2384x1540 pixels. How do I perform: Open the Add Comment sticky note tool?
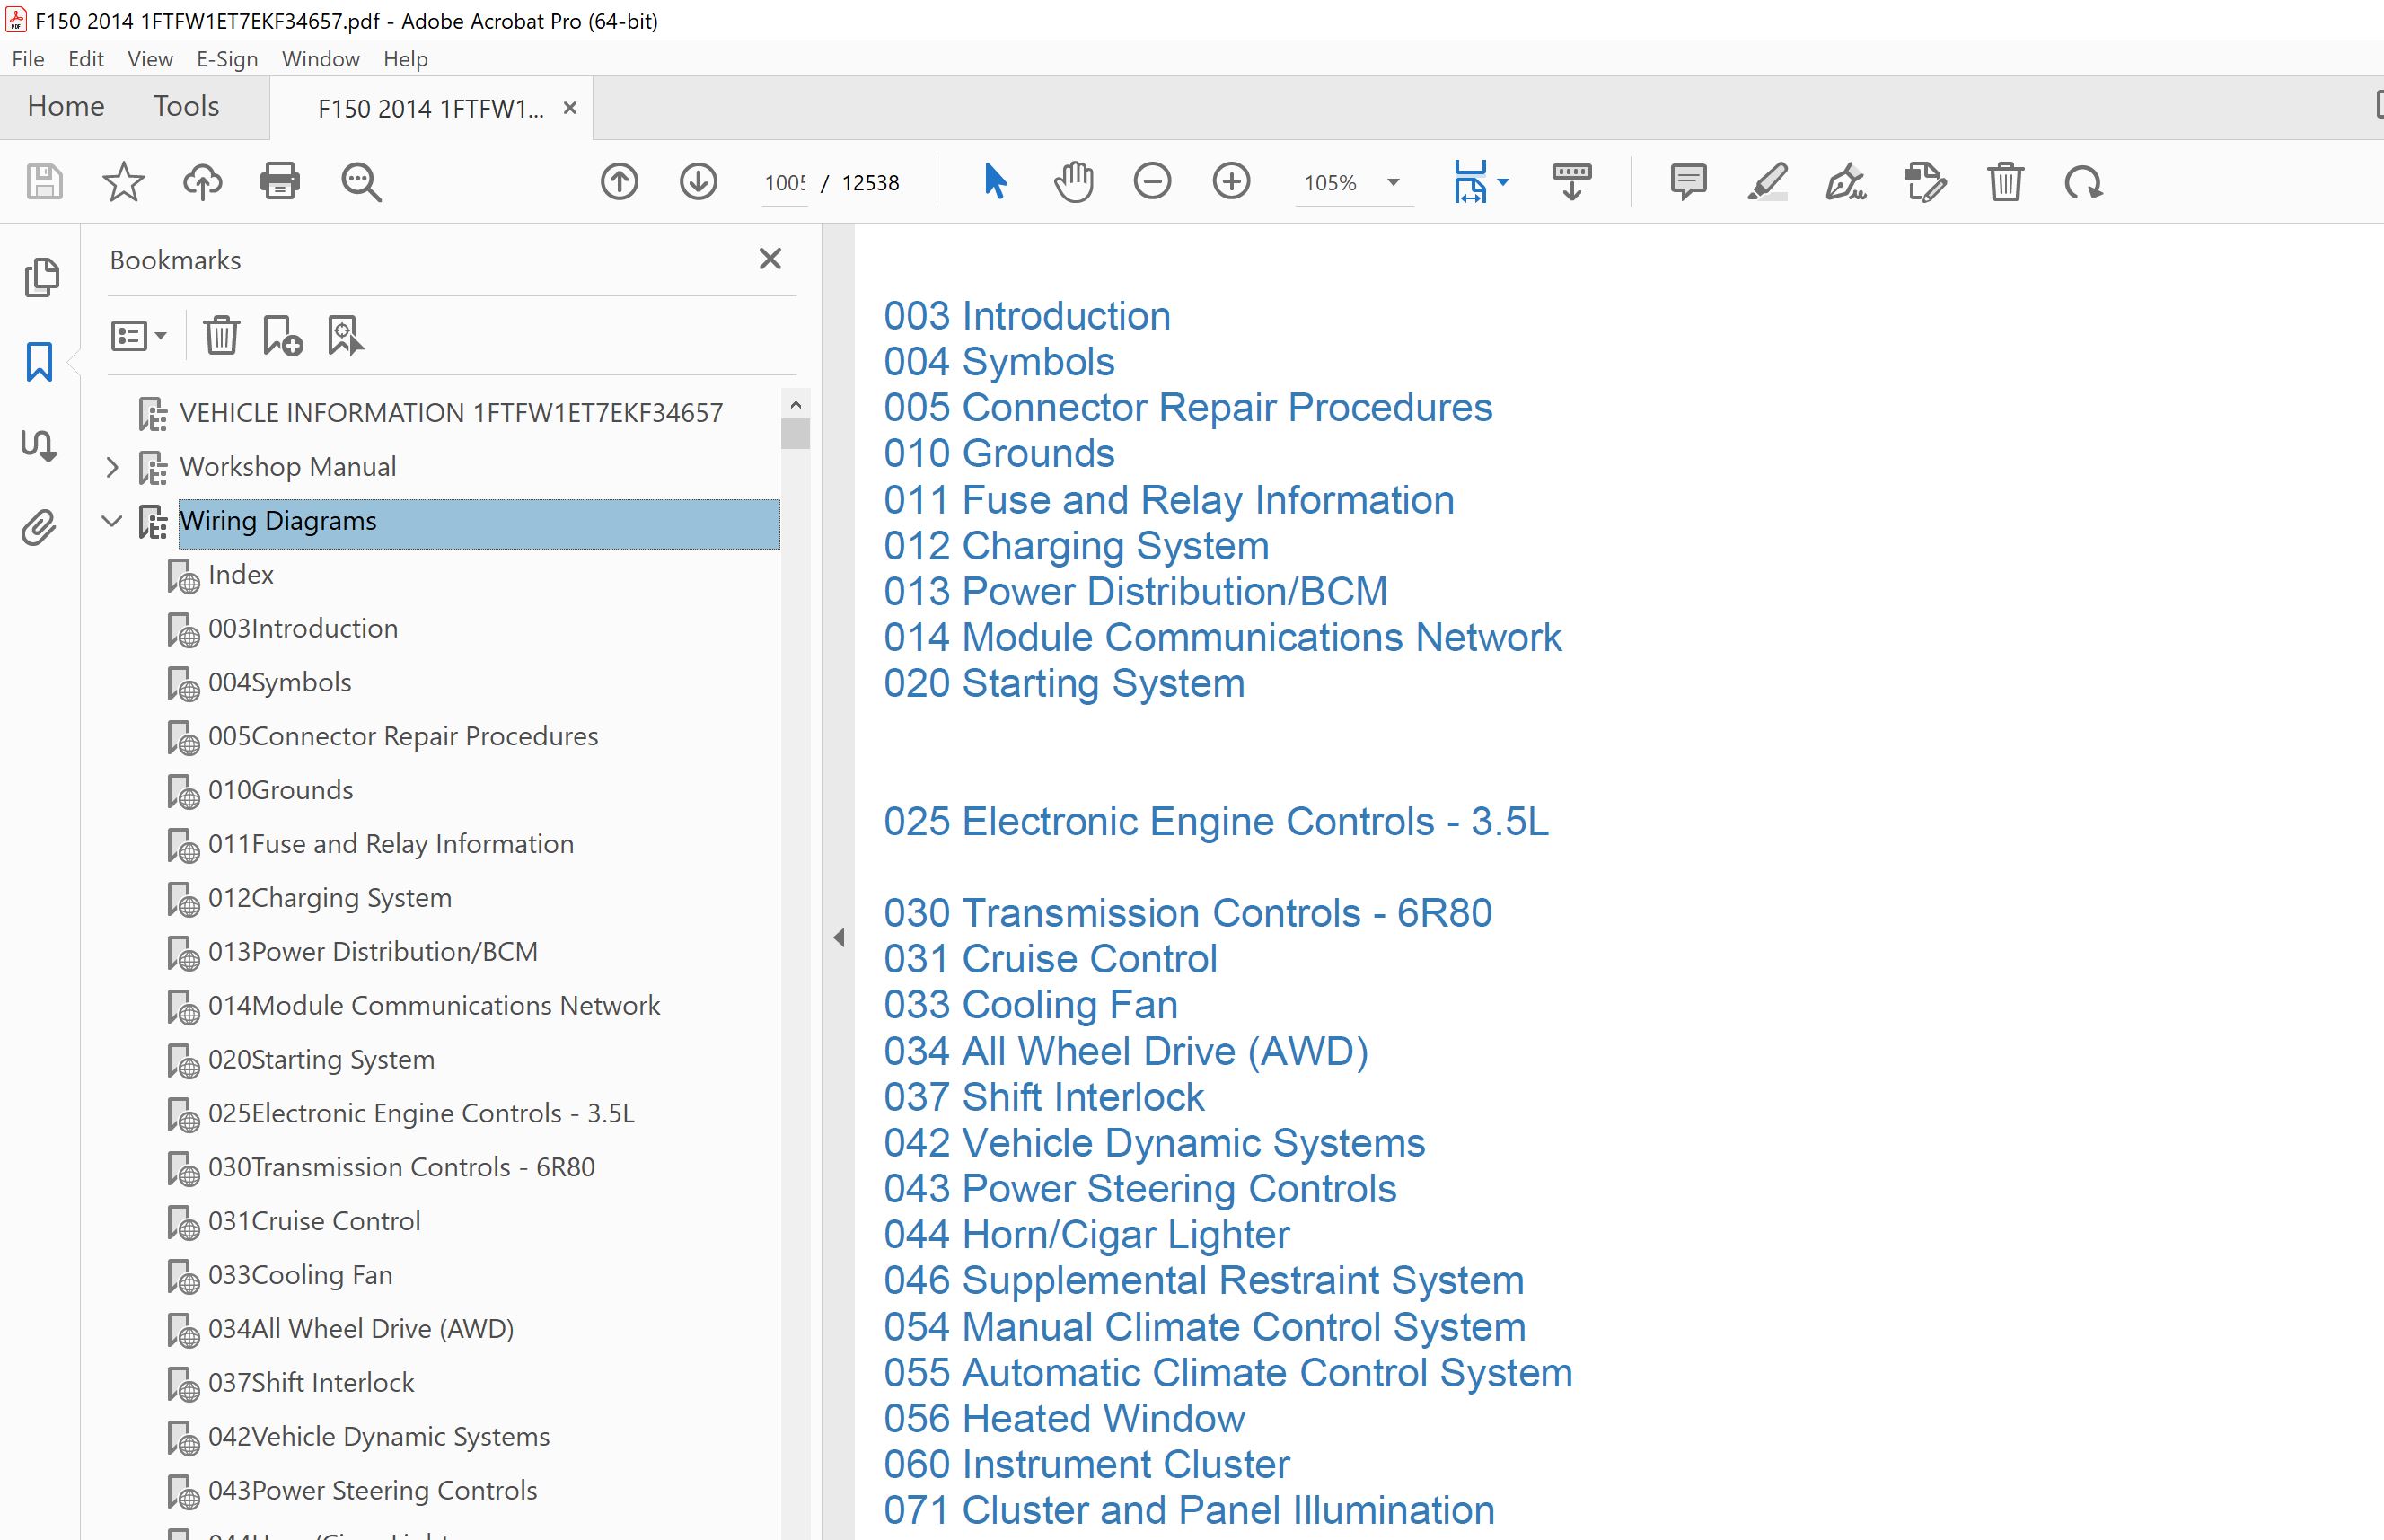pyautogui.click(x=1688, y=182)
